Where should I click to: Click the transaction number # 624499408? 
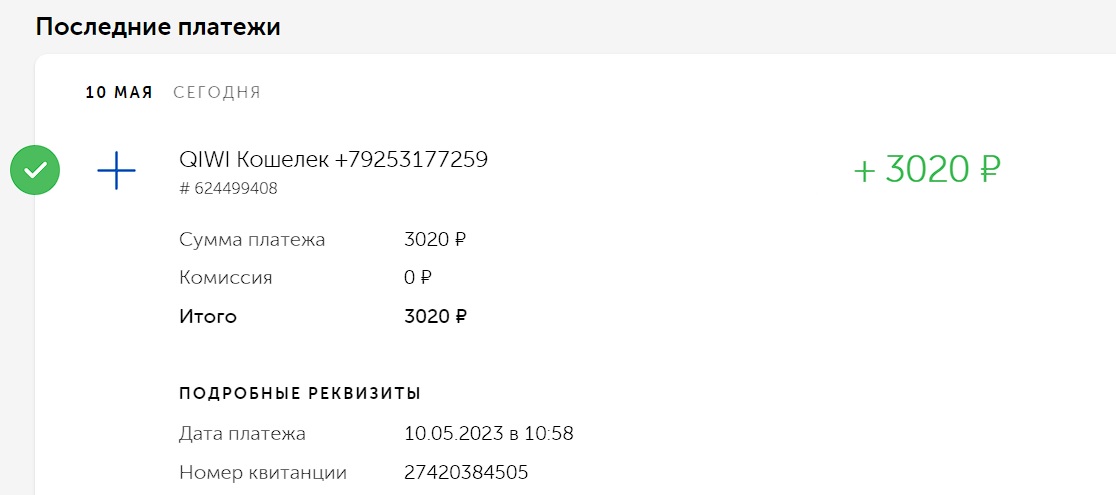[x=228, y=188]
